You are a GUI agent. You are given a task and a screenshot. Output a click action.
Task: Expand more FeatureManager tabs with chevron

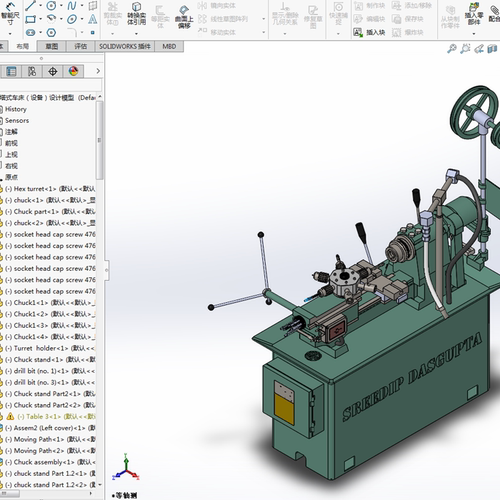pyautogui.click(x=98, y=71)
